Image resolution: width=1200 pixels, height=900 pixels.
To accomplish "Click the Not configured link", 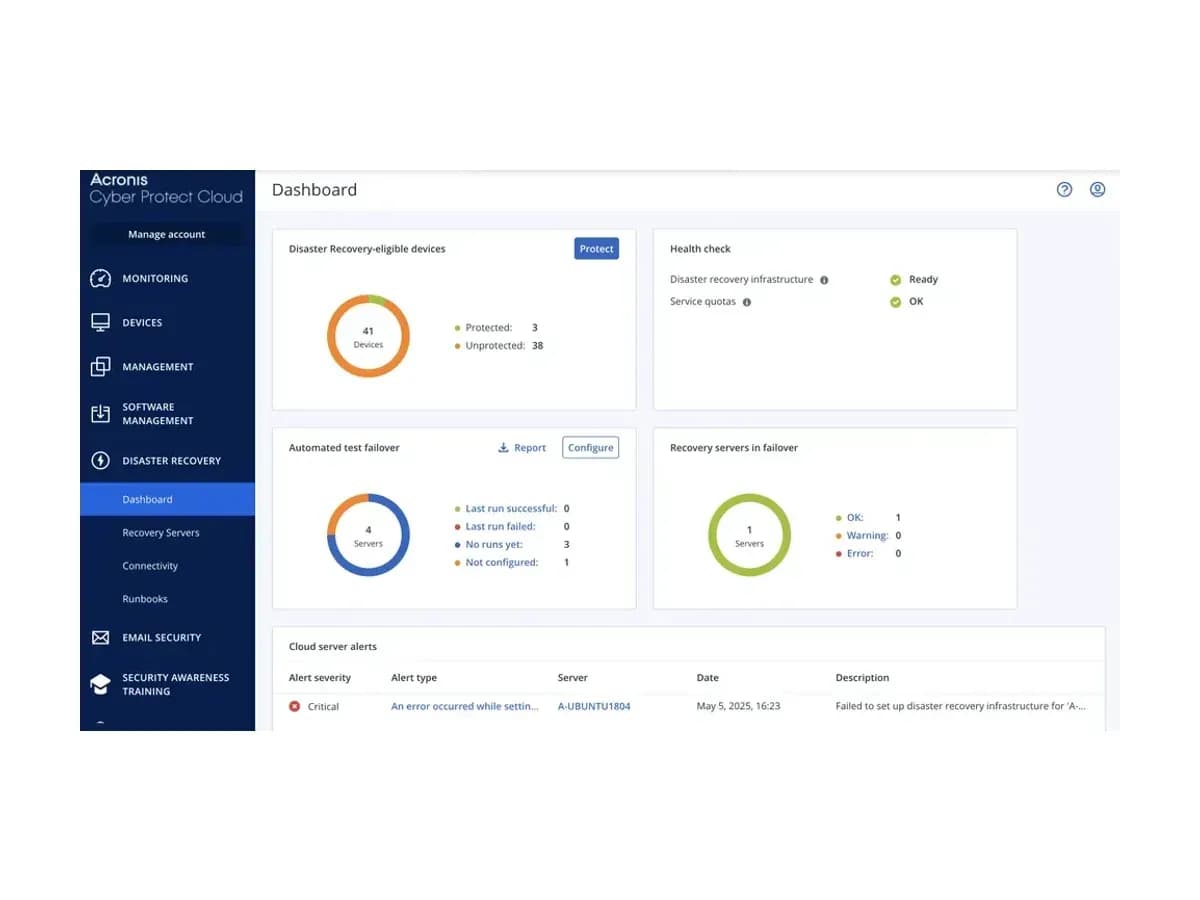I will (502, 563).
